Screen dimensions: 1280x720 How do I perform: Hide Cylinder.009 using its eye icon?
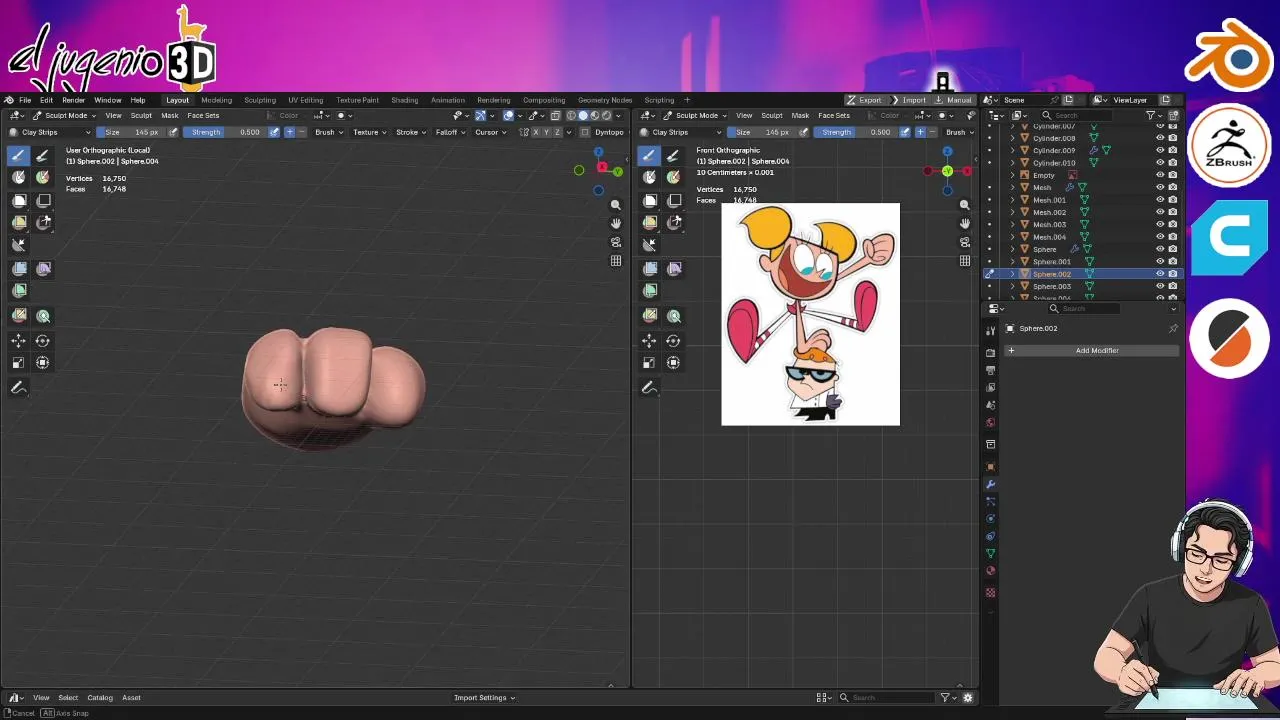1160,150
